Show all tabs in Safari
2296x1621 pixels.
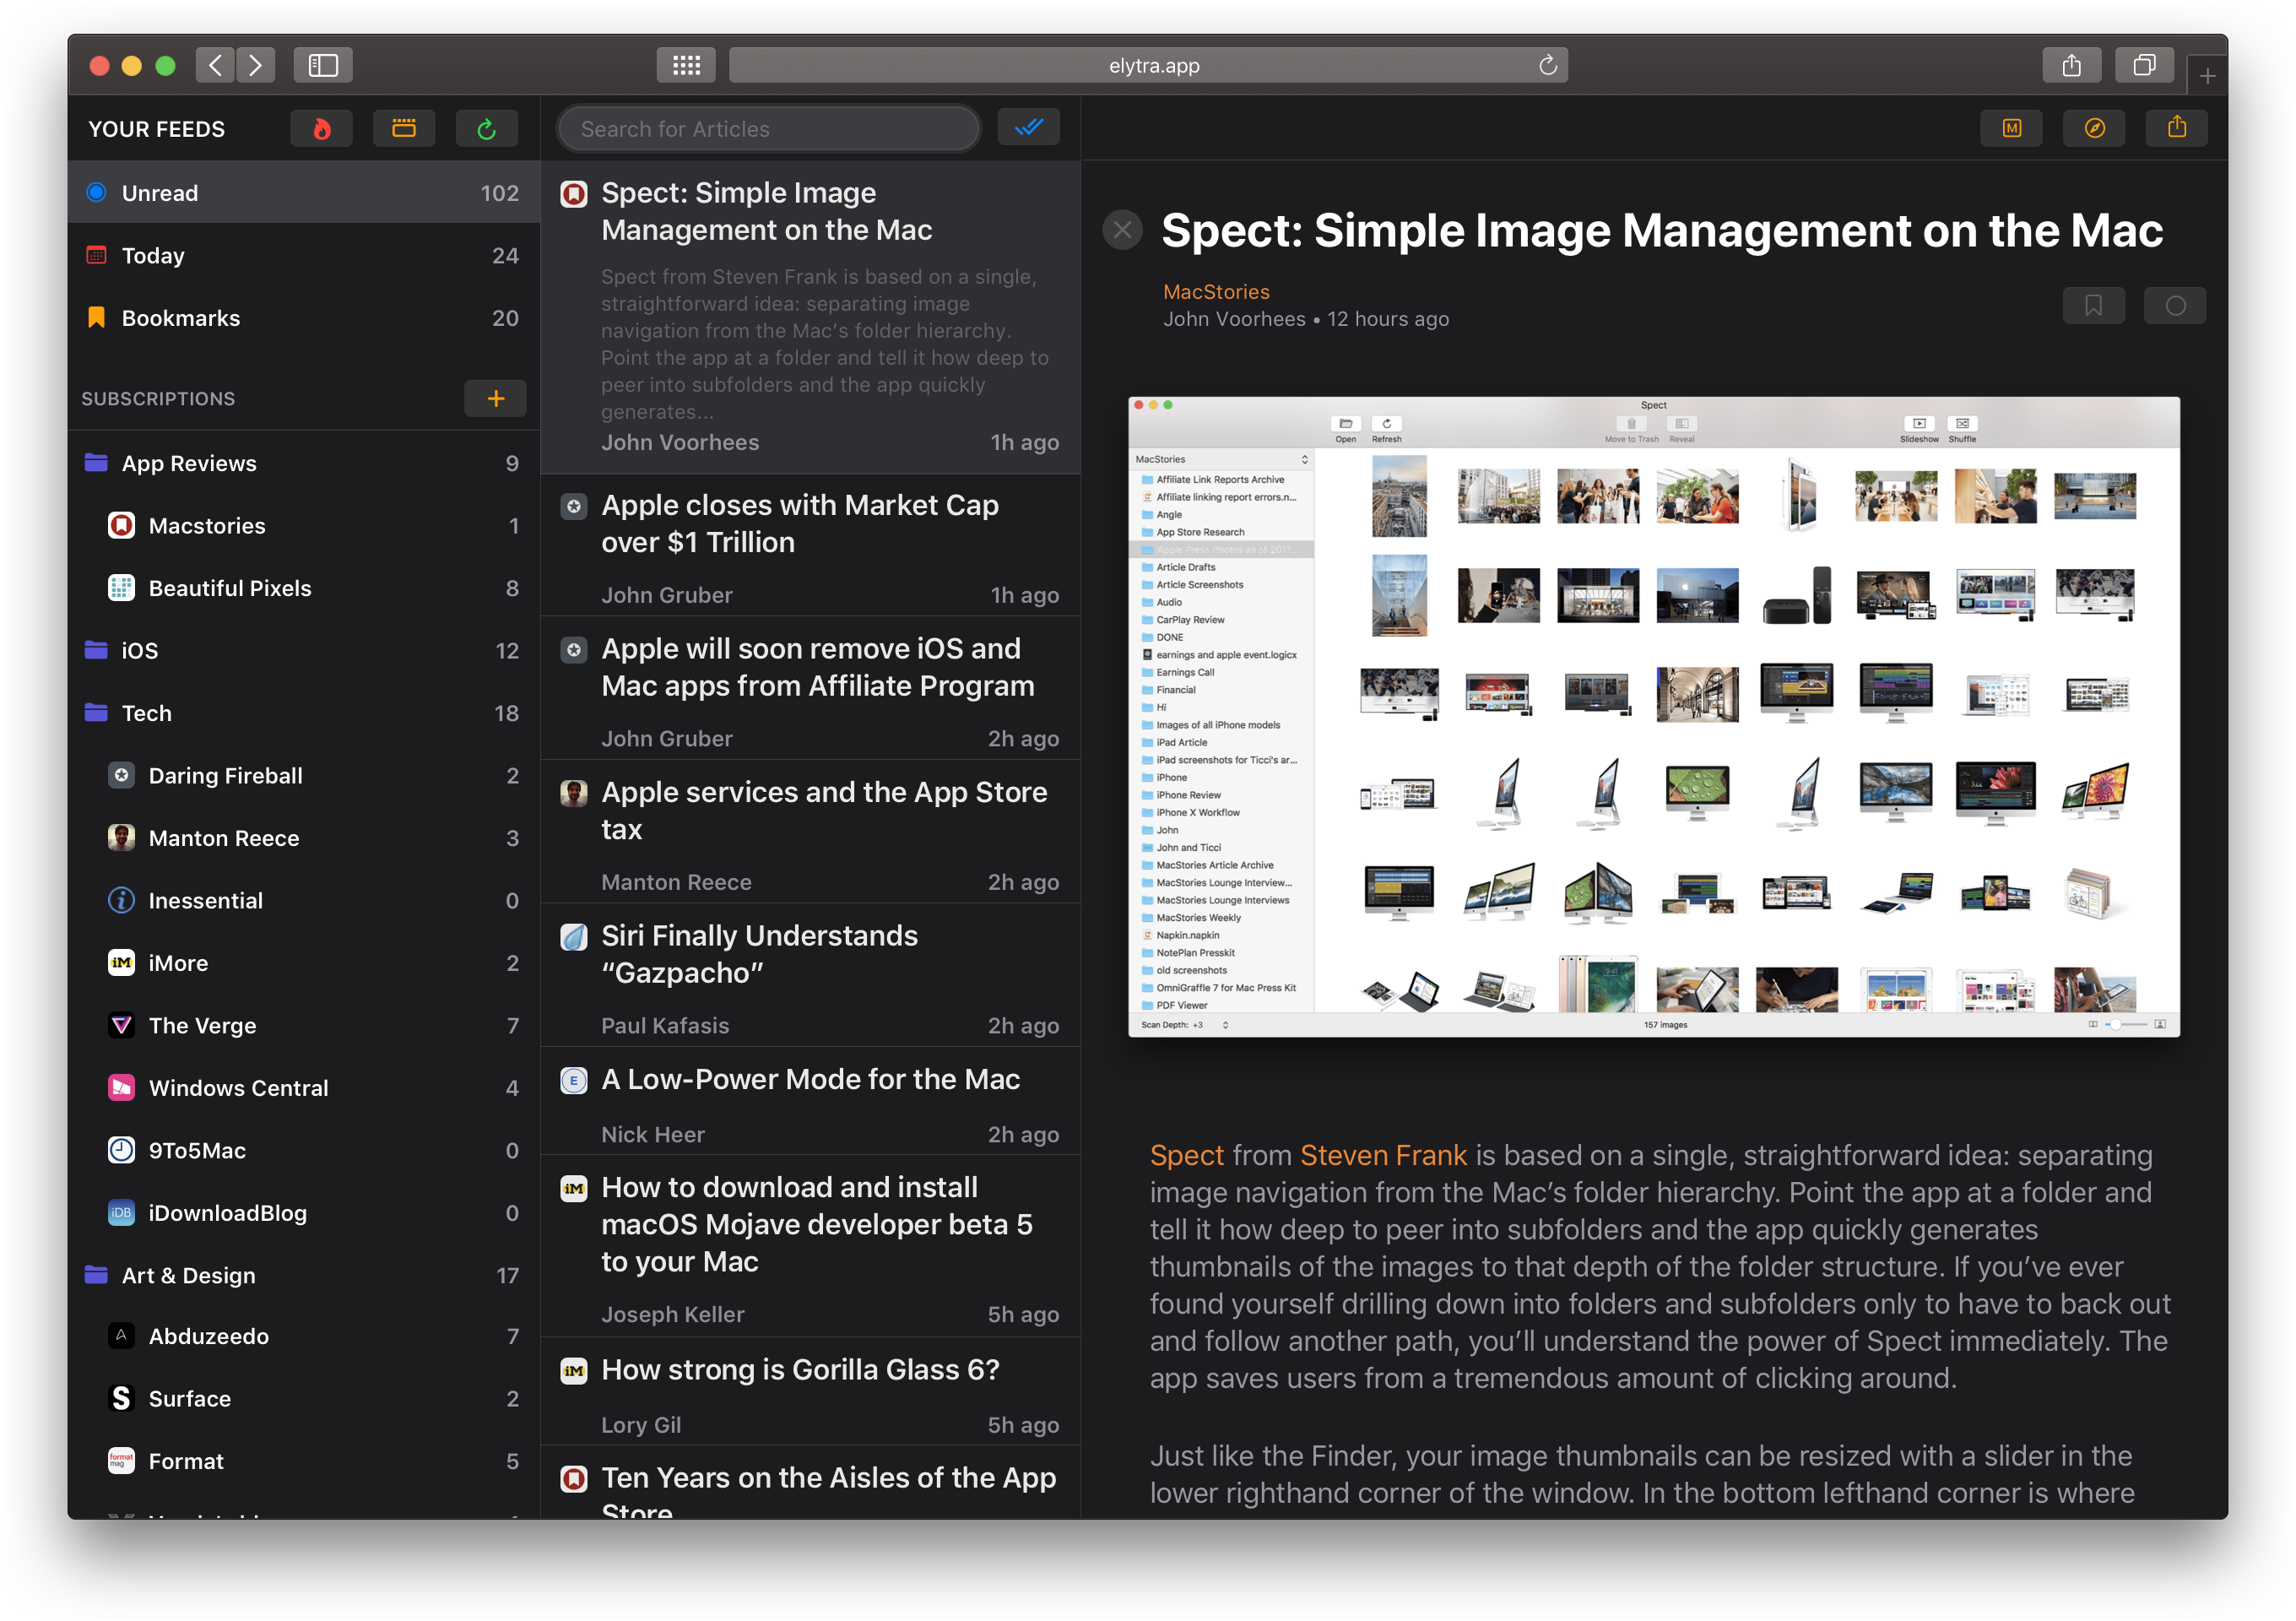2144,65
